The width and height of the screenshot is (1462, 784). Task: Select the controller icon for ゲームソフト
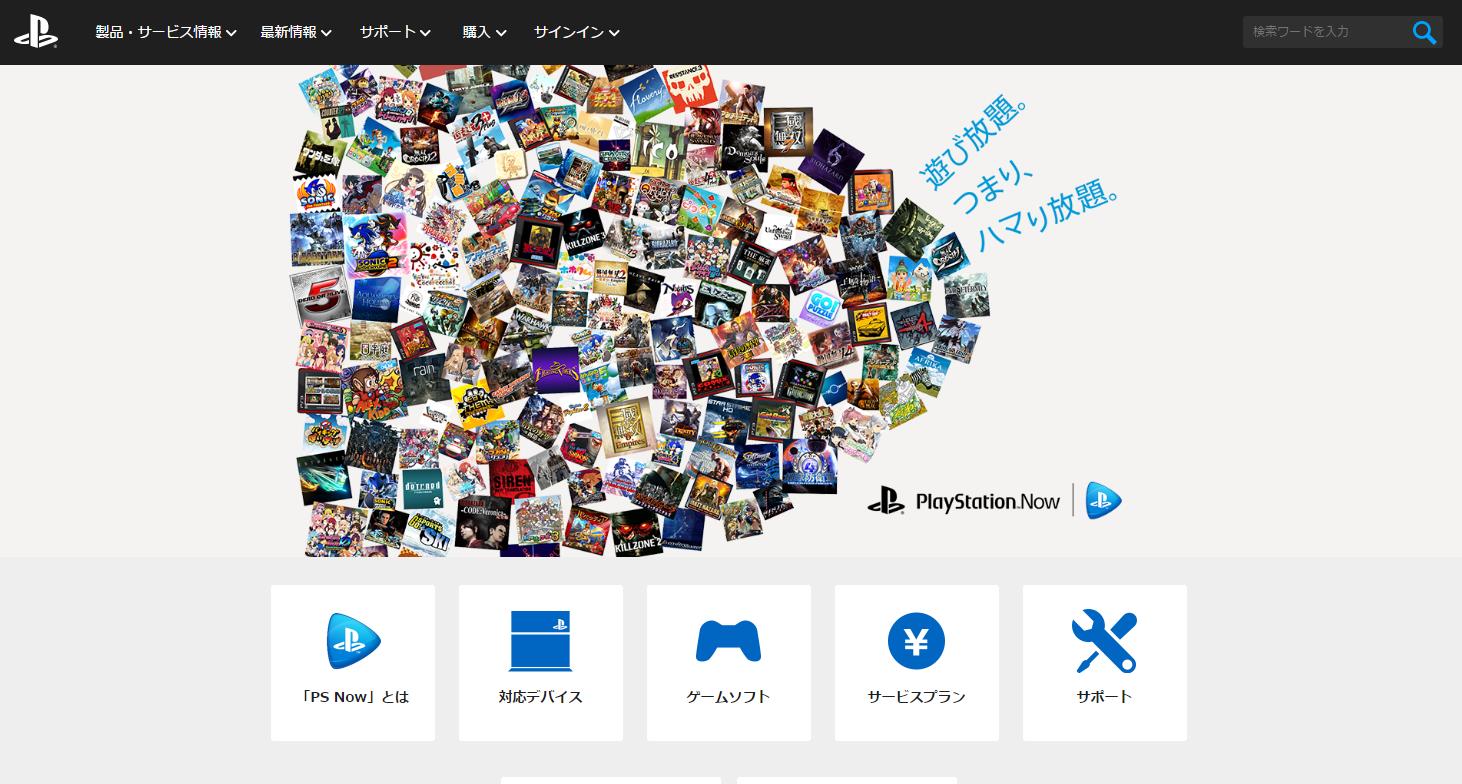tap(728, 641)
